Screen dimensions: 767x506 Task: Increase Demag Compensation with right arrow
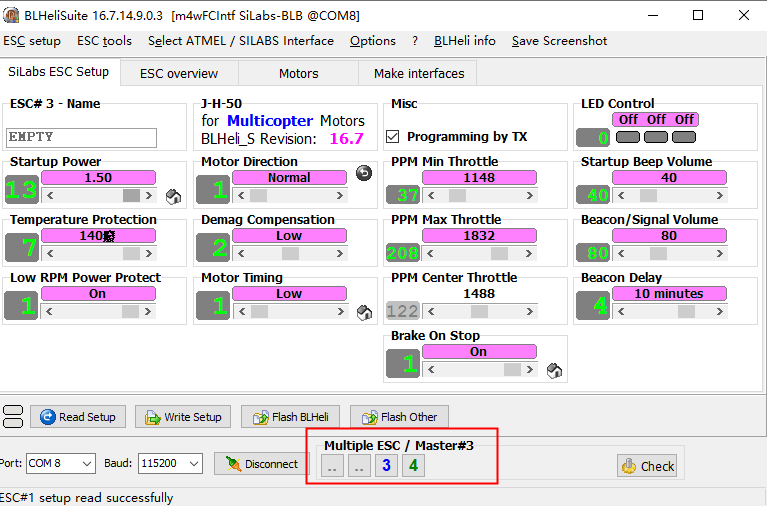point(340,253)
